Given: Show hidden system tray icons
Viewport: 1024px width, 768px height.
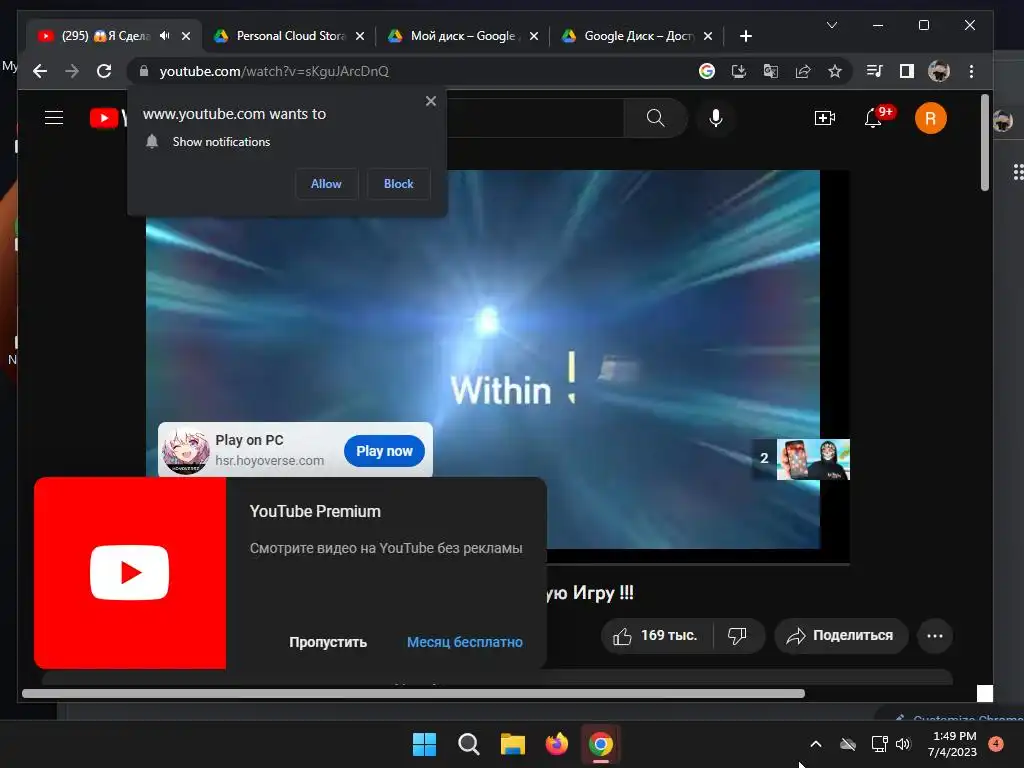Looking at the screenshot, I should (816, 744).
